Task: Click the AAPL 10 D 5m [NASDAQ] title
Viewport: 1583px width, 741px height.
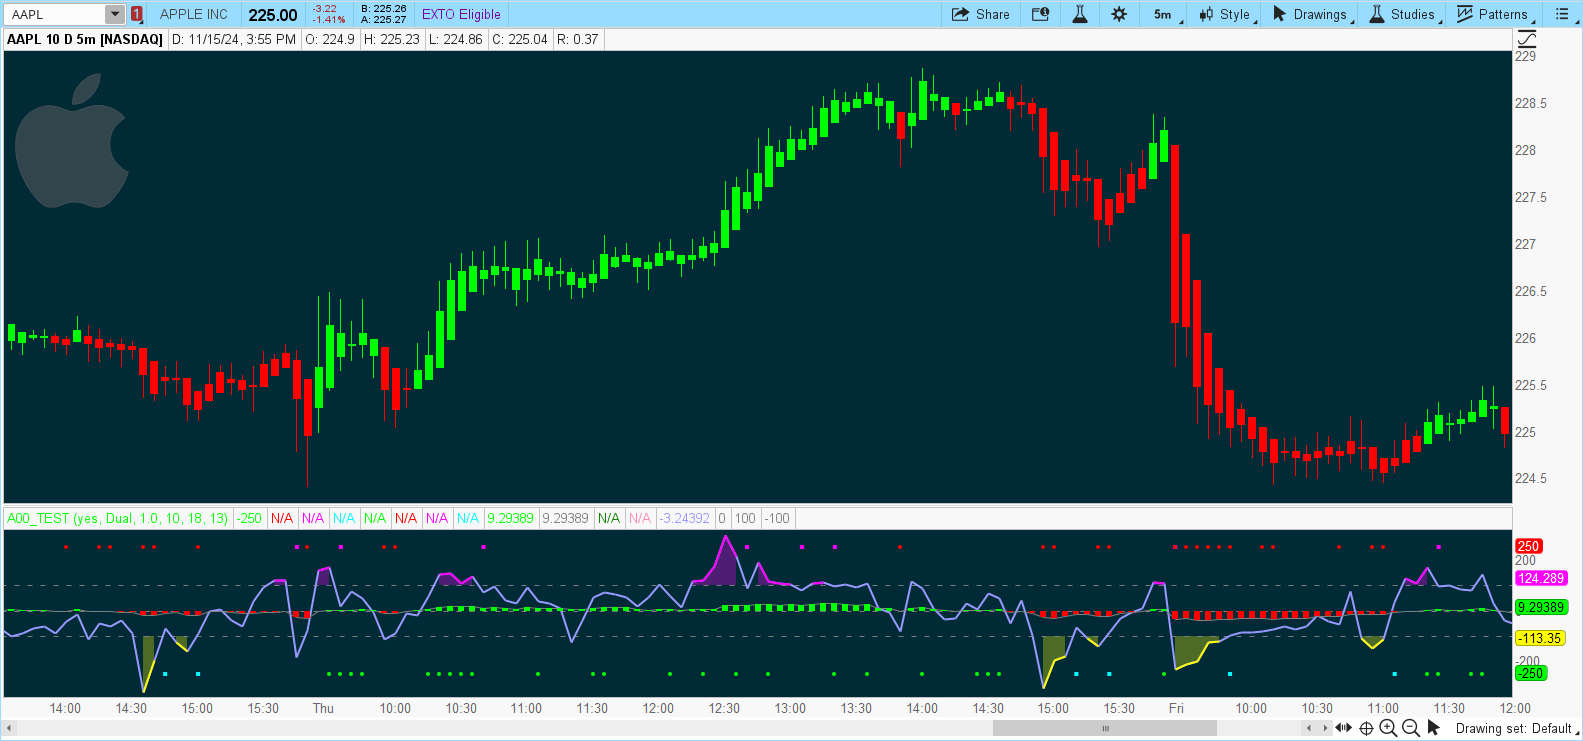Action: (x=85, y=39)
